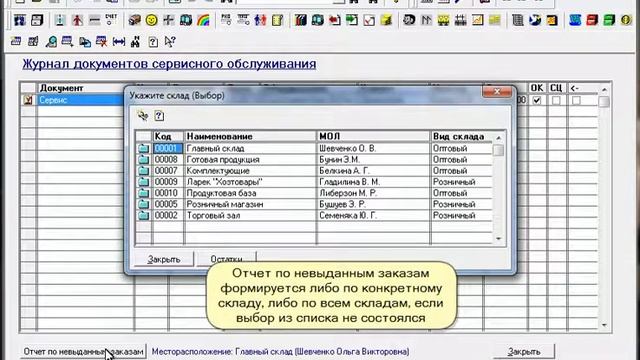Toggle the OK checkbox in Сервис row

pyautogui.click(x=537, y=100)
